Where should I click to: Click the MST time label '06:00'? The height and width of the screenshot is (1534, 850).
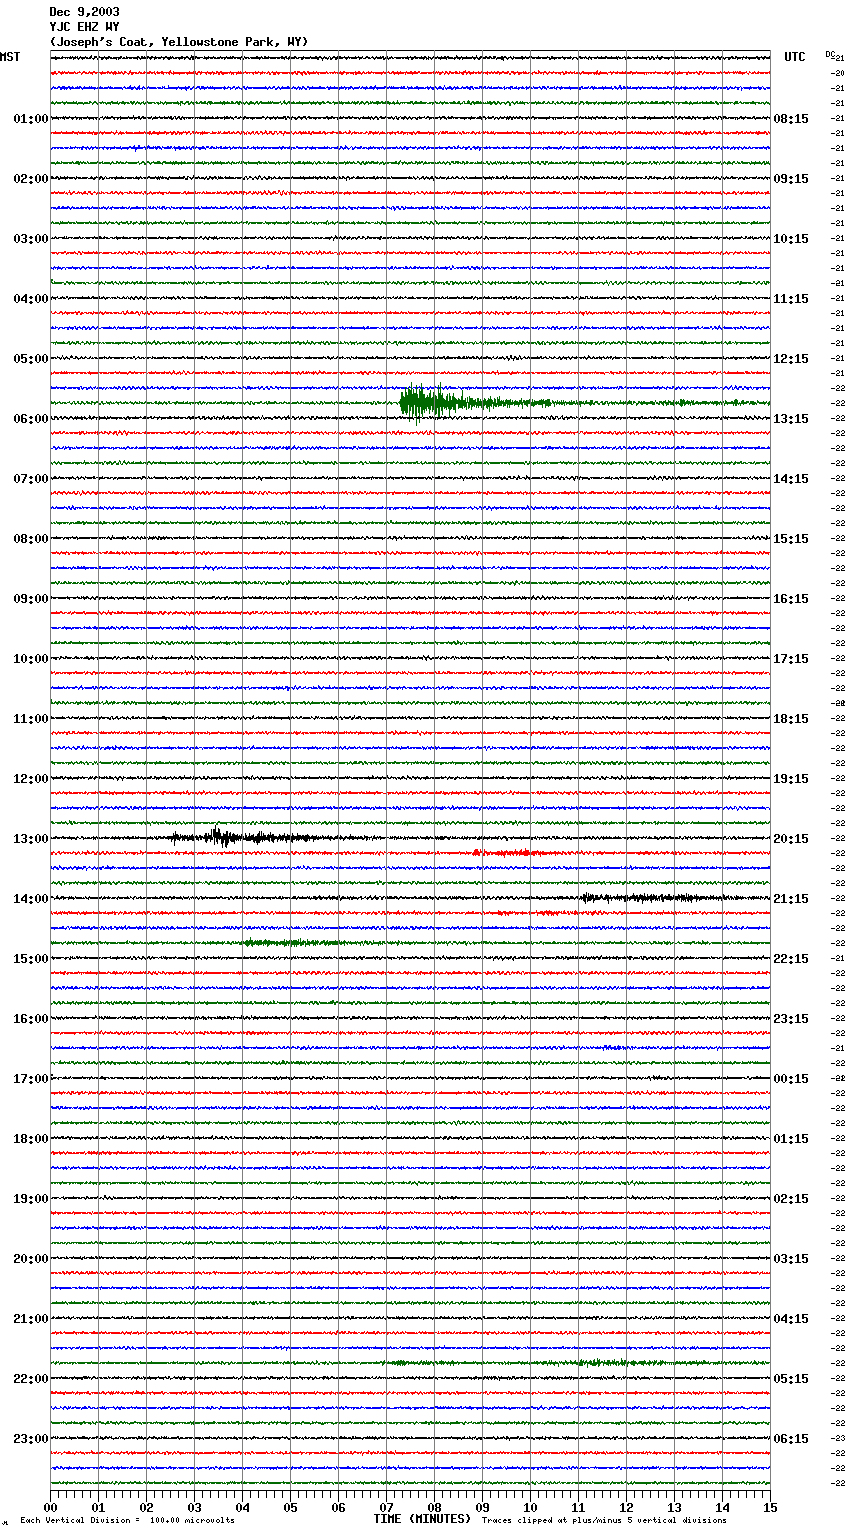pyautogui.click(x=31, y=419)
